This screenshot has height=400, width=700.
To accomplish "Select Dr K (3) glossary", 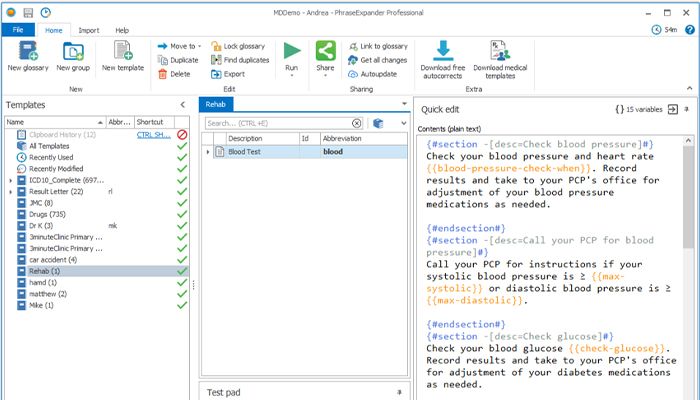I will (x=41, y=225).
